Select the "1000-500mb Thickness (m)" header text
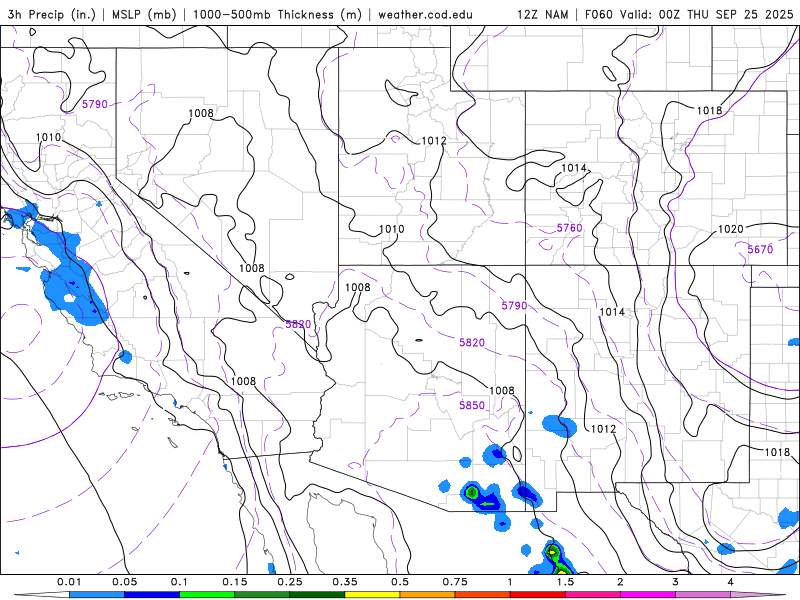Image resolution: width=800 pixels, height=600 pixels. tap(277, 14)
